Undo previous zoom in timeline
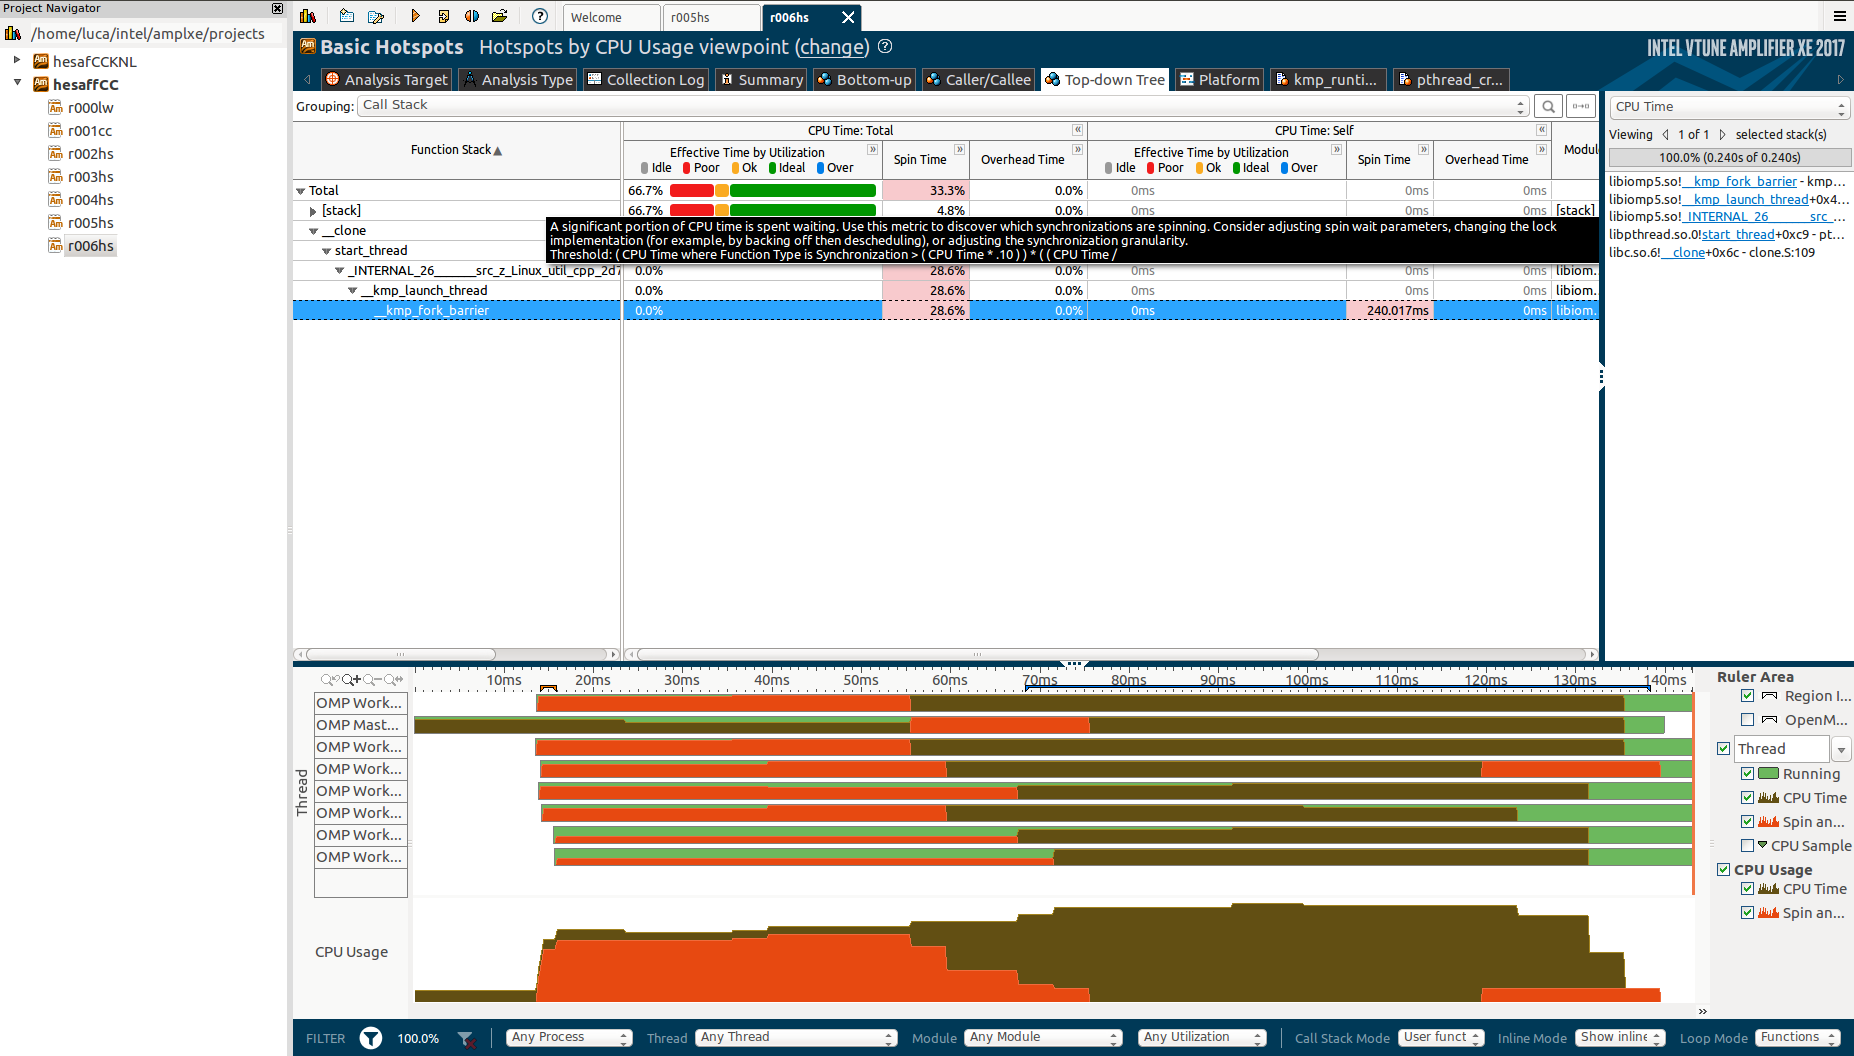The width and height of the screenshot is (1854, 1056). [329, 679]
